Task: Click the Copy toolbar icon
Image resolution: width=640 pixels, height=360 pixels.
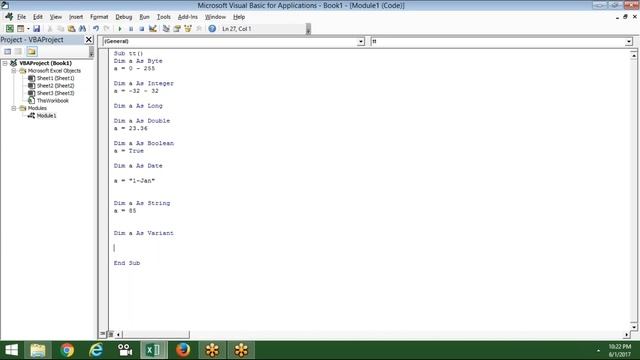Action: (60, 29)
